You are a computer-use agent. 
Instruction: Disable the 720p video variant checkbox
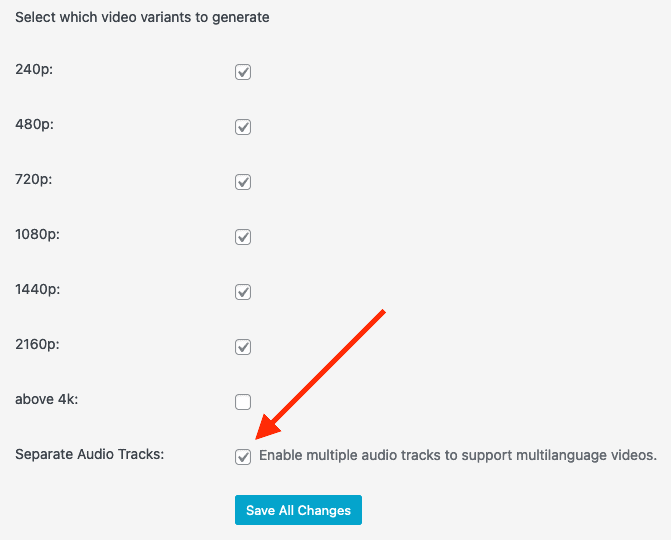point(243,182)
